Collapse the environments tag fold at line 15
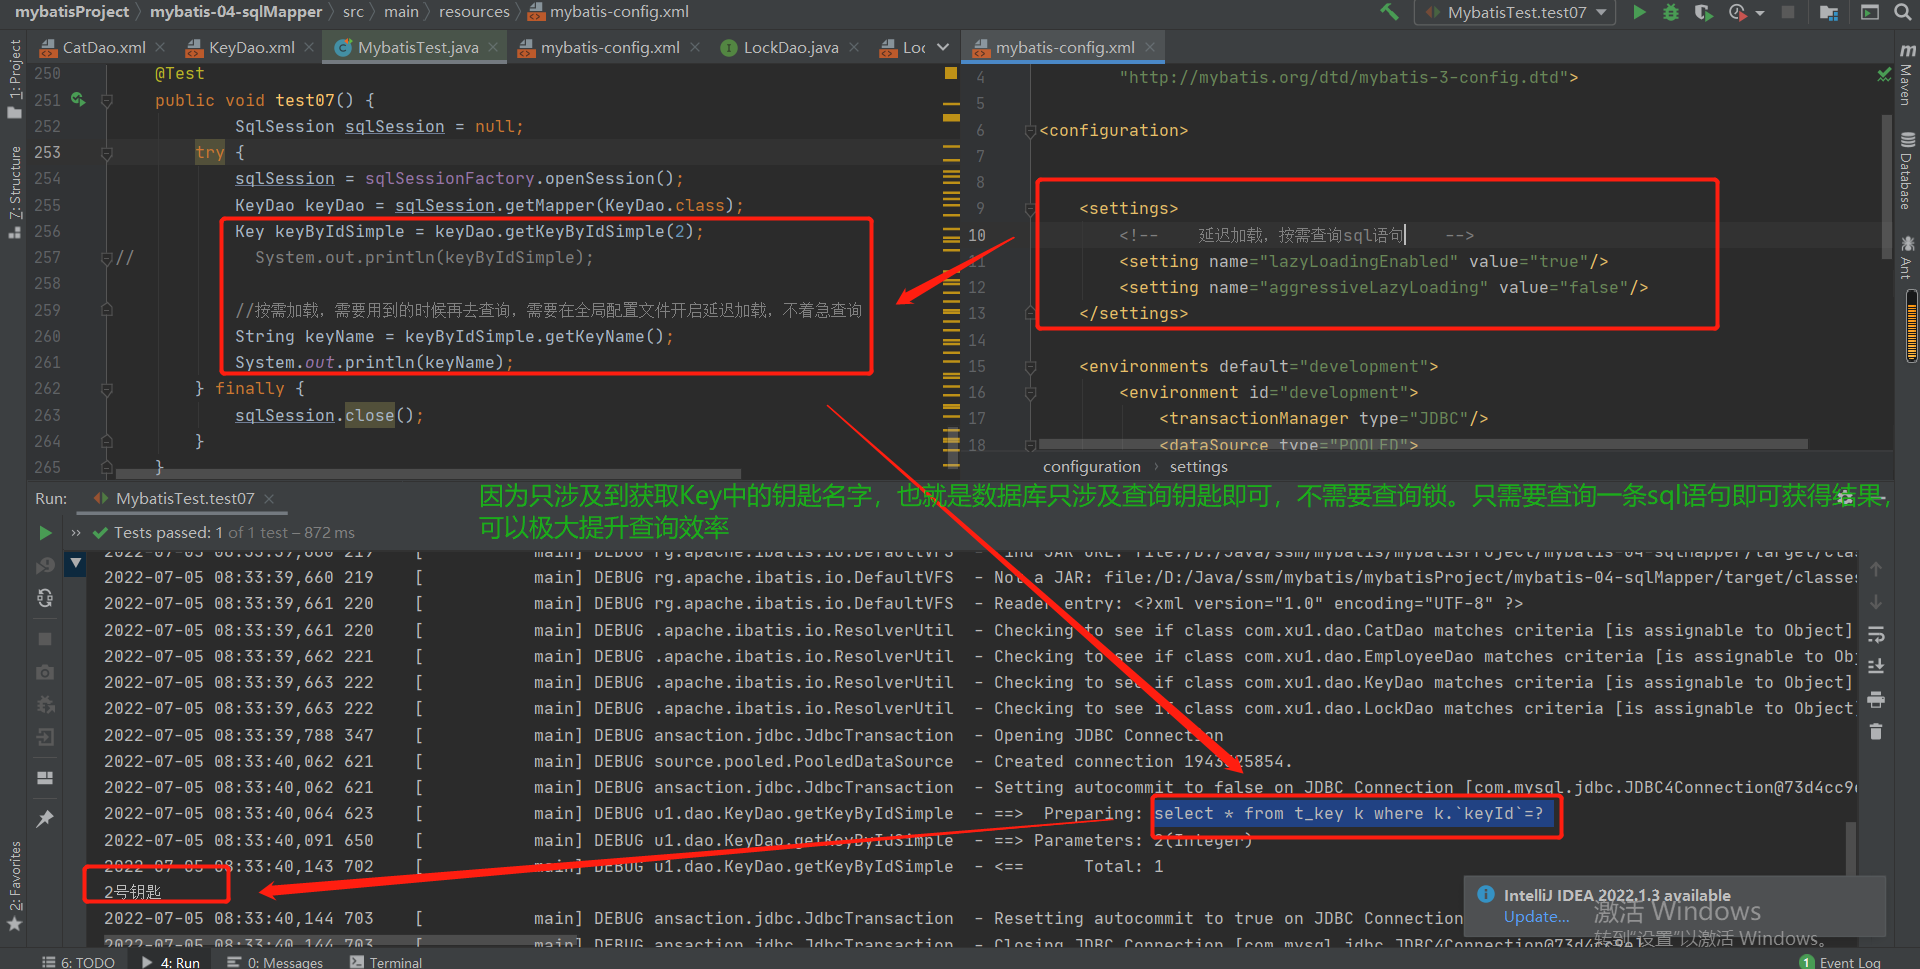Image resolution: width=1920 pixels, height=969 pixels. (x=1030, y=367)
